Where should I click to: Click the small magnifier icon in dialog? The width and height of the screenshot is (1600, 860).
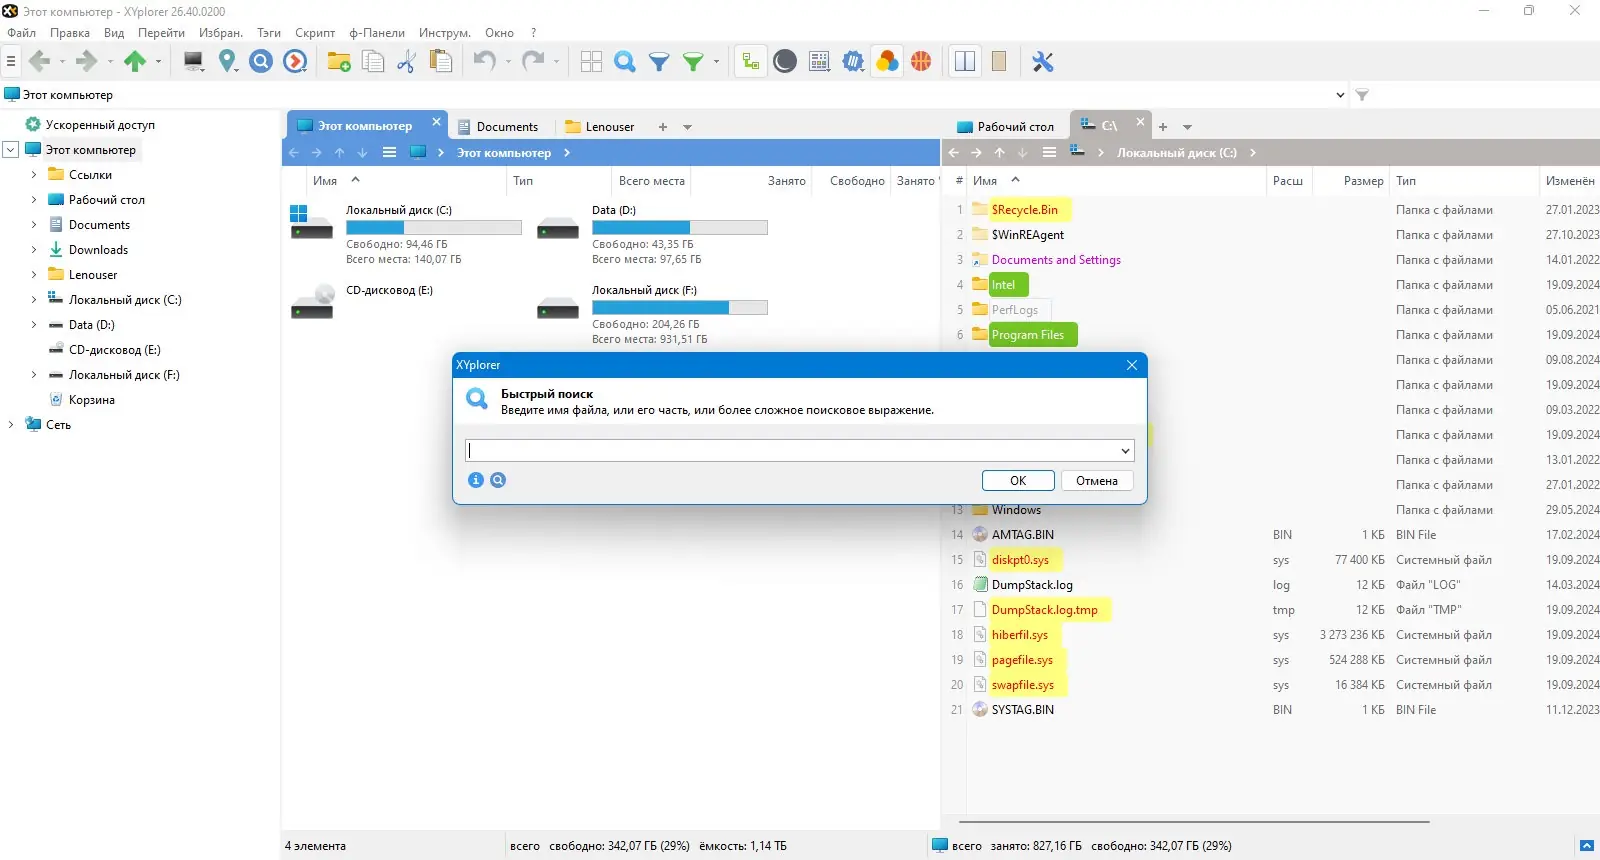click(498, 480)
